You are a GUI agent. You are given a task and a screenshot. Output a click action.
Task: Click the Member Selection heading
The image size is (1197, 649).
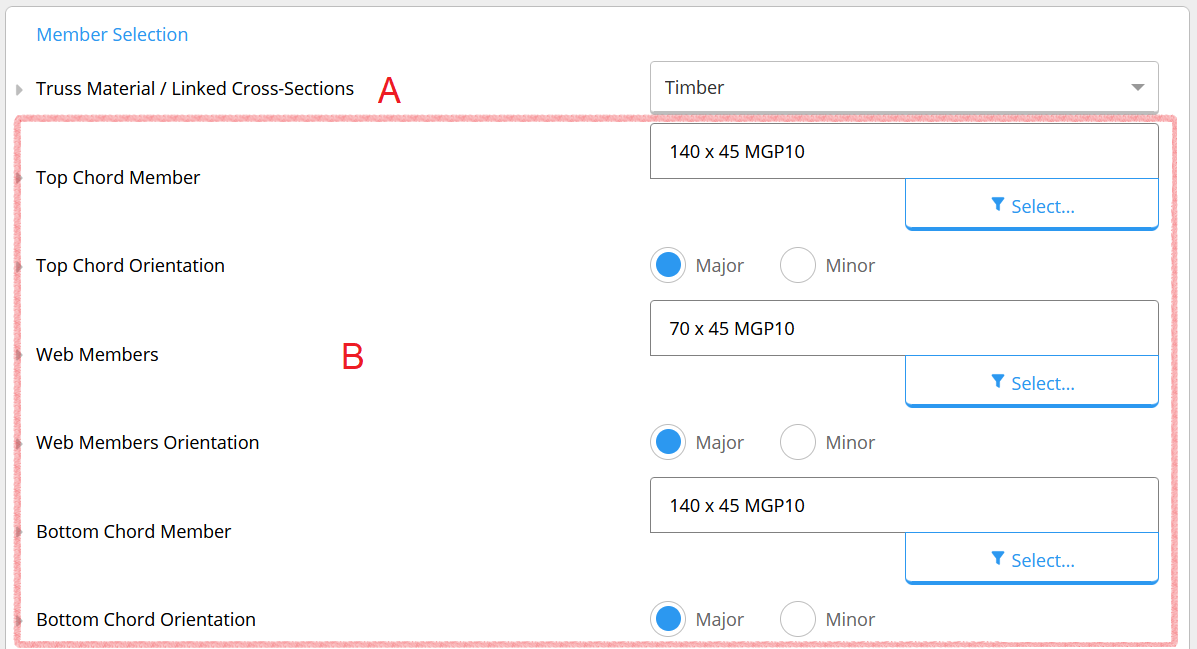click(112, 34)
